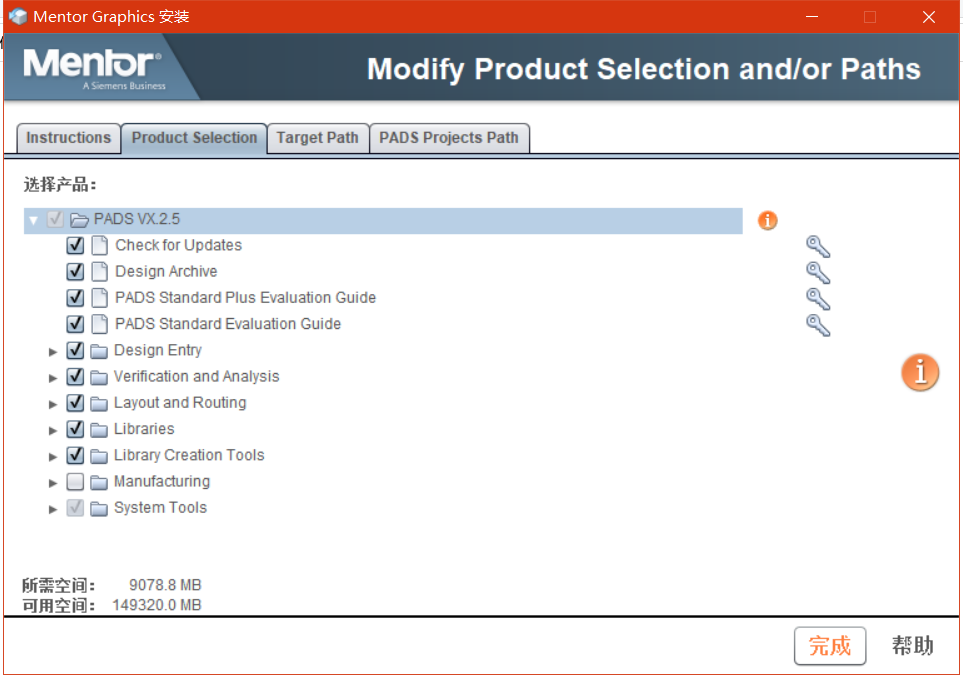
Task: Select the Libraries label
Action: [x=144, y=429]
